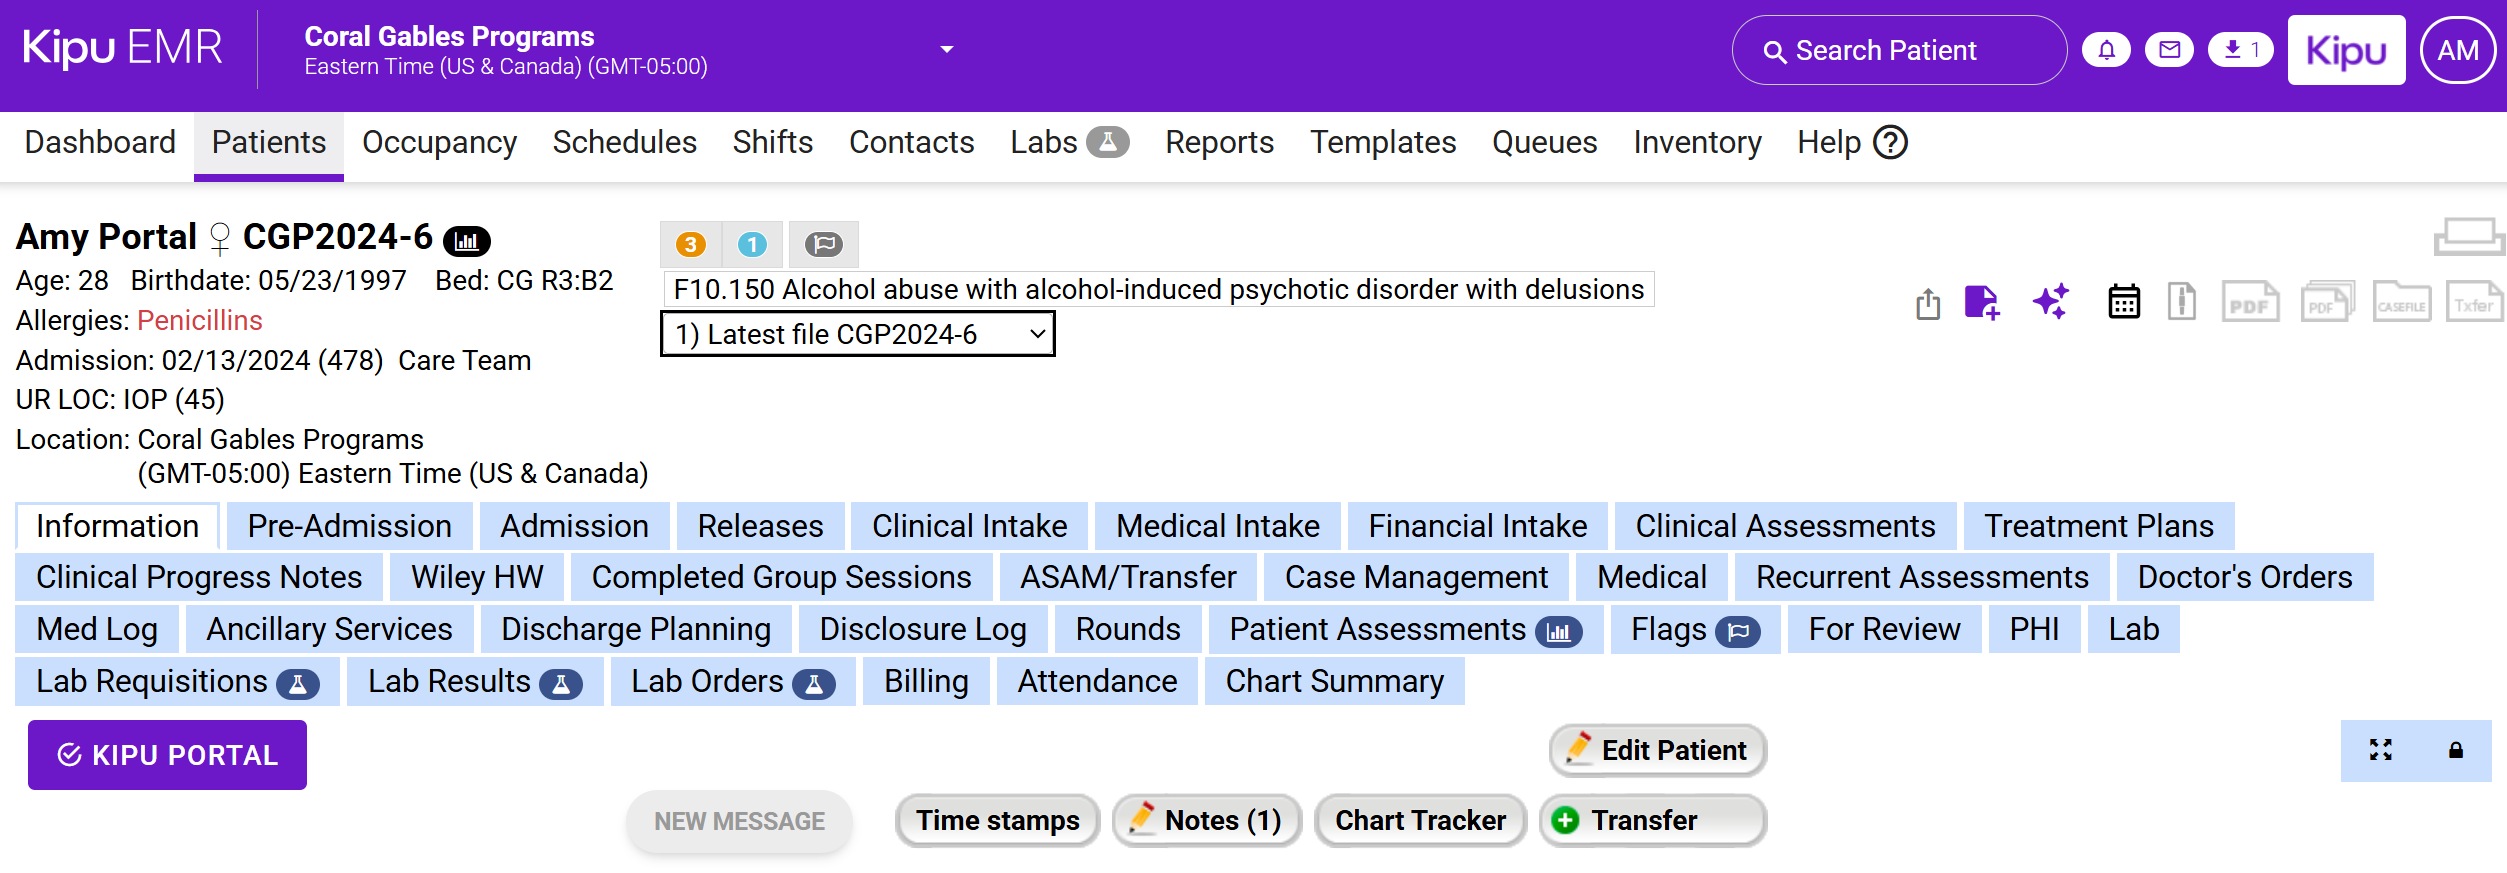Click the purple AI sparkles icon

(x=2050, y=302)
